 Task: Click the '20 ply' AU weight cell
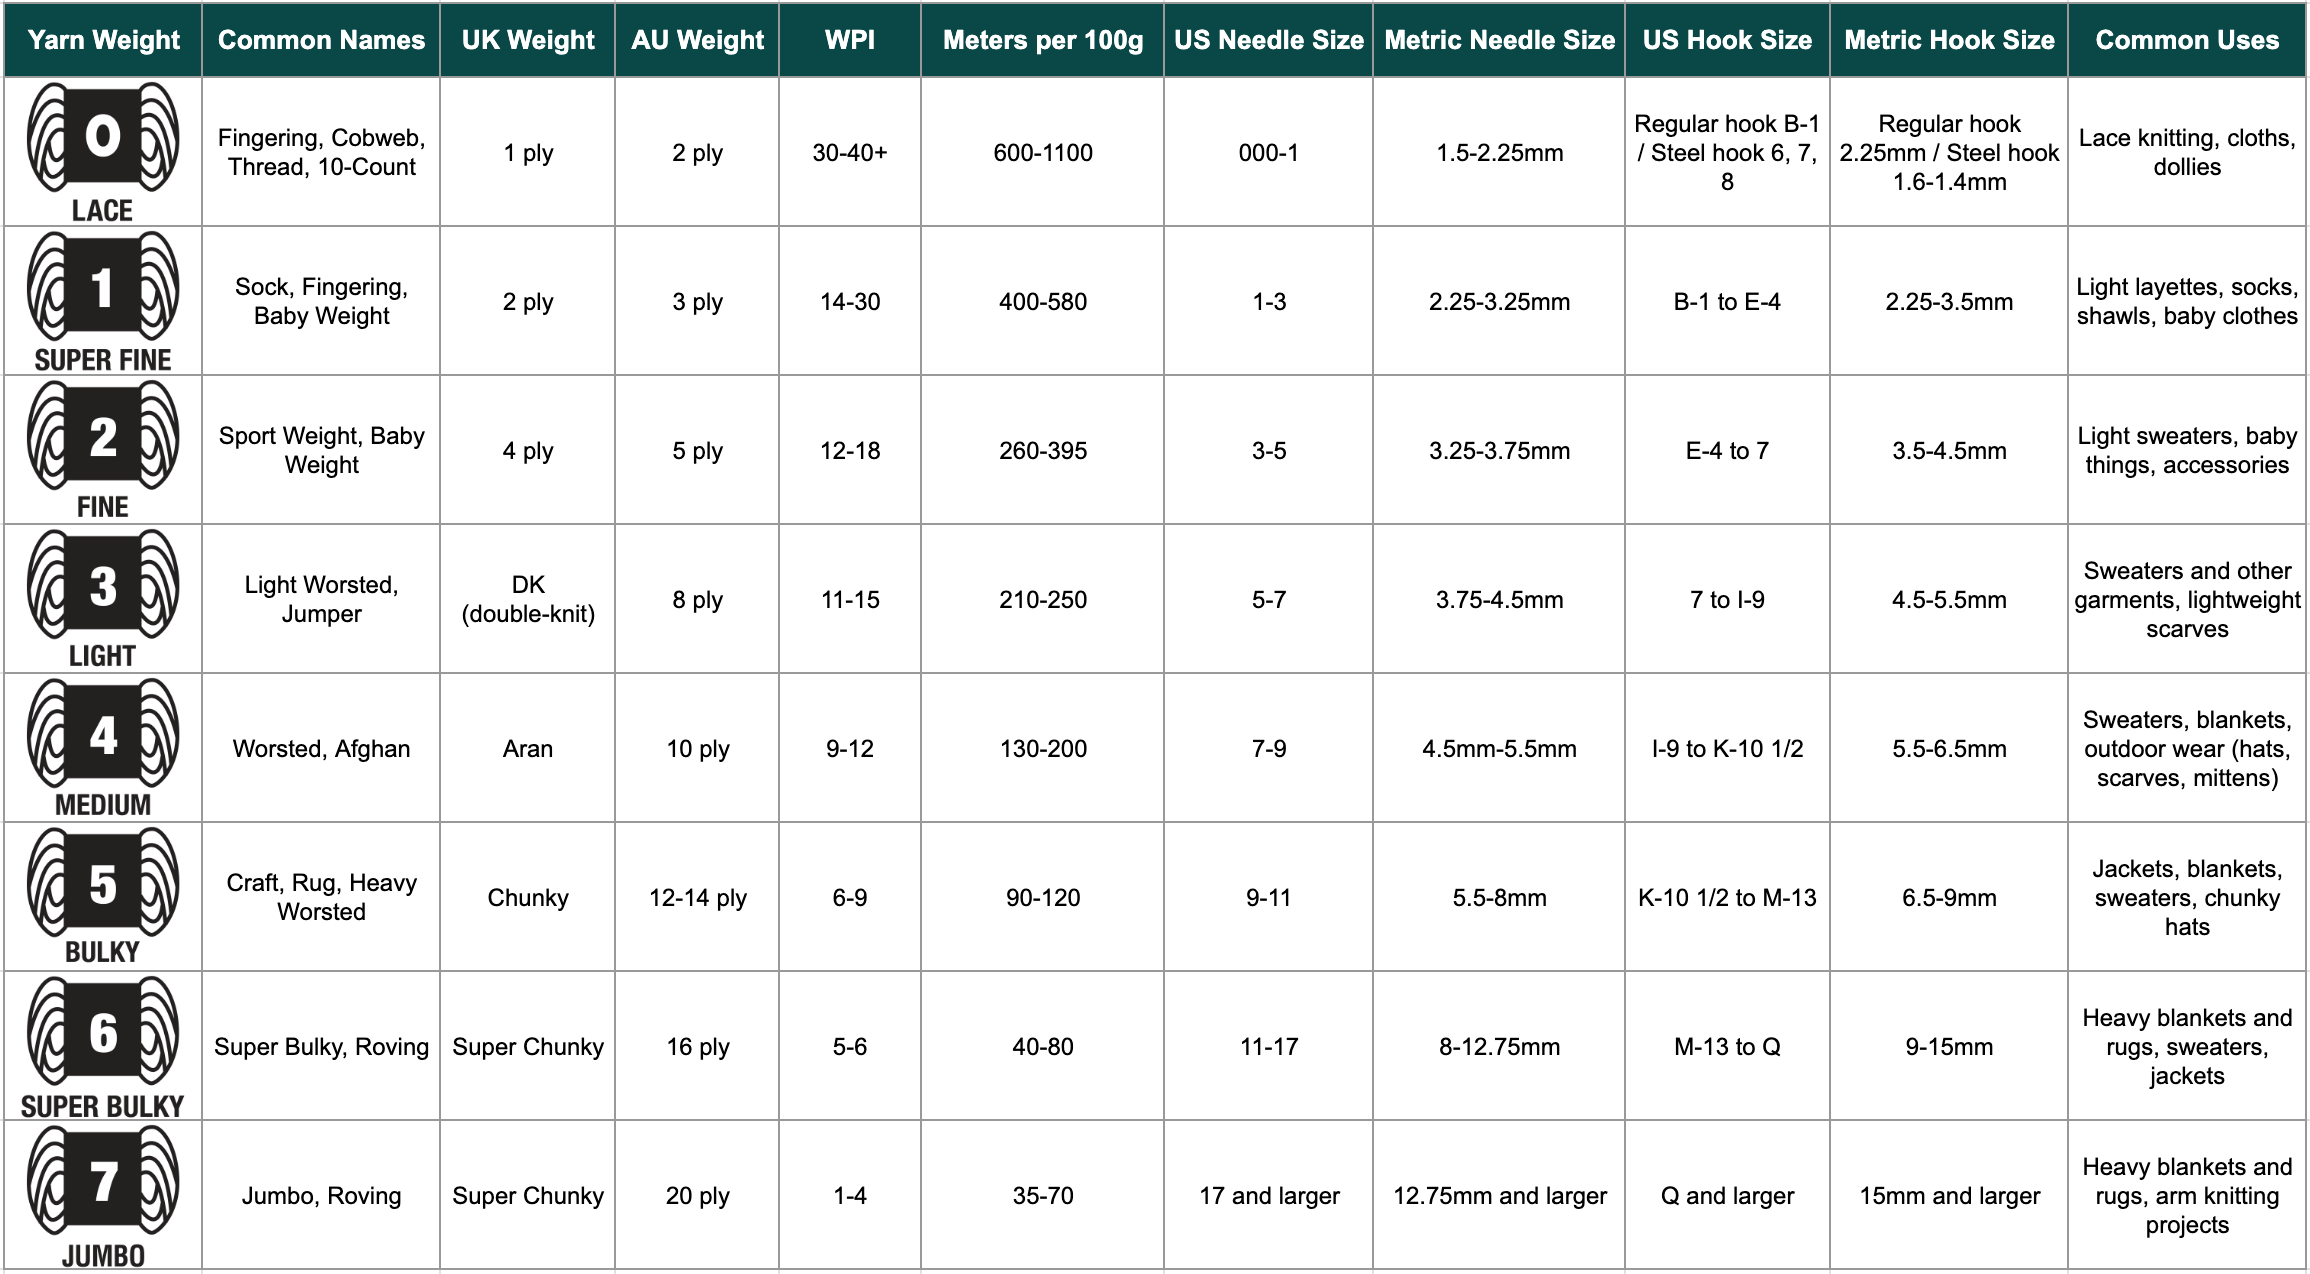coord(697,1195)
